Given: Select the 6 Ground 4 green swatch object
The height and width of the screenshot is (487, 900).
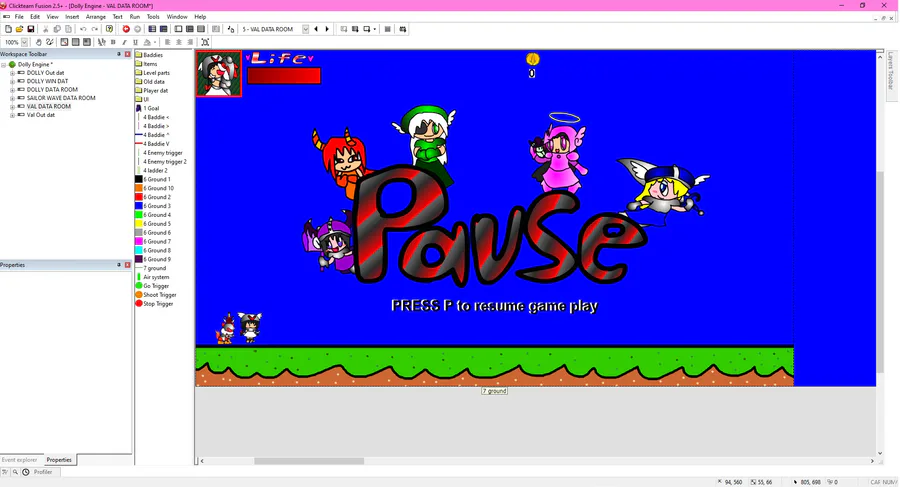Looking at the screenshot, I should (153, 215).
